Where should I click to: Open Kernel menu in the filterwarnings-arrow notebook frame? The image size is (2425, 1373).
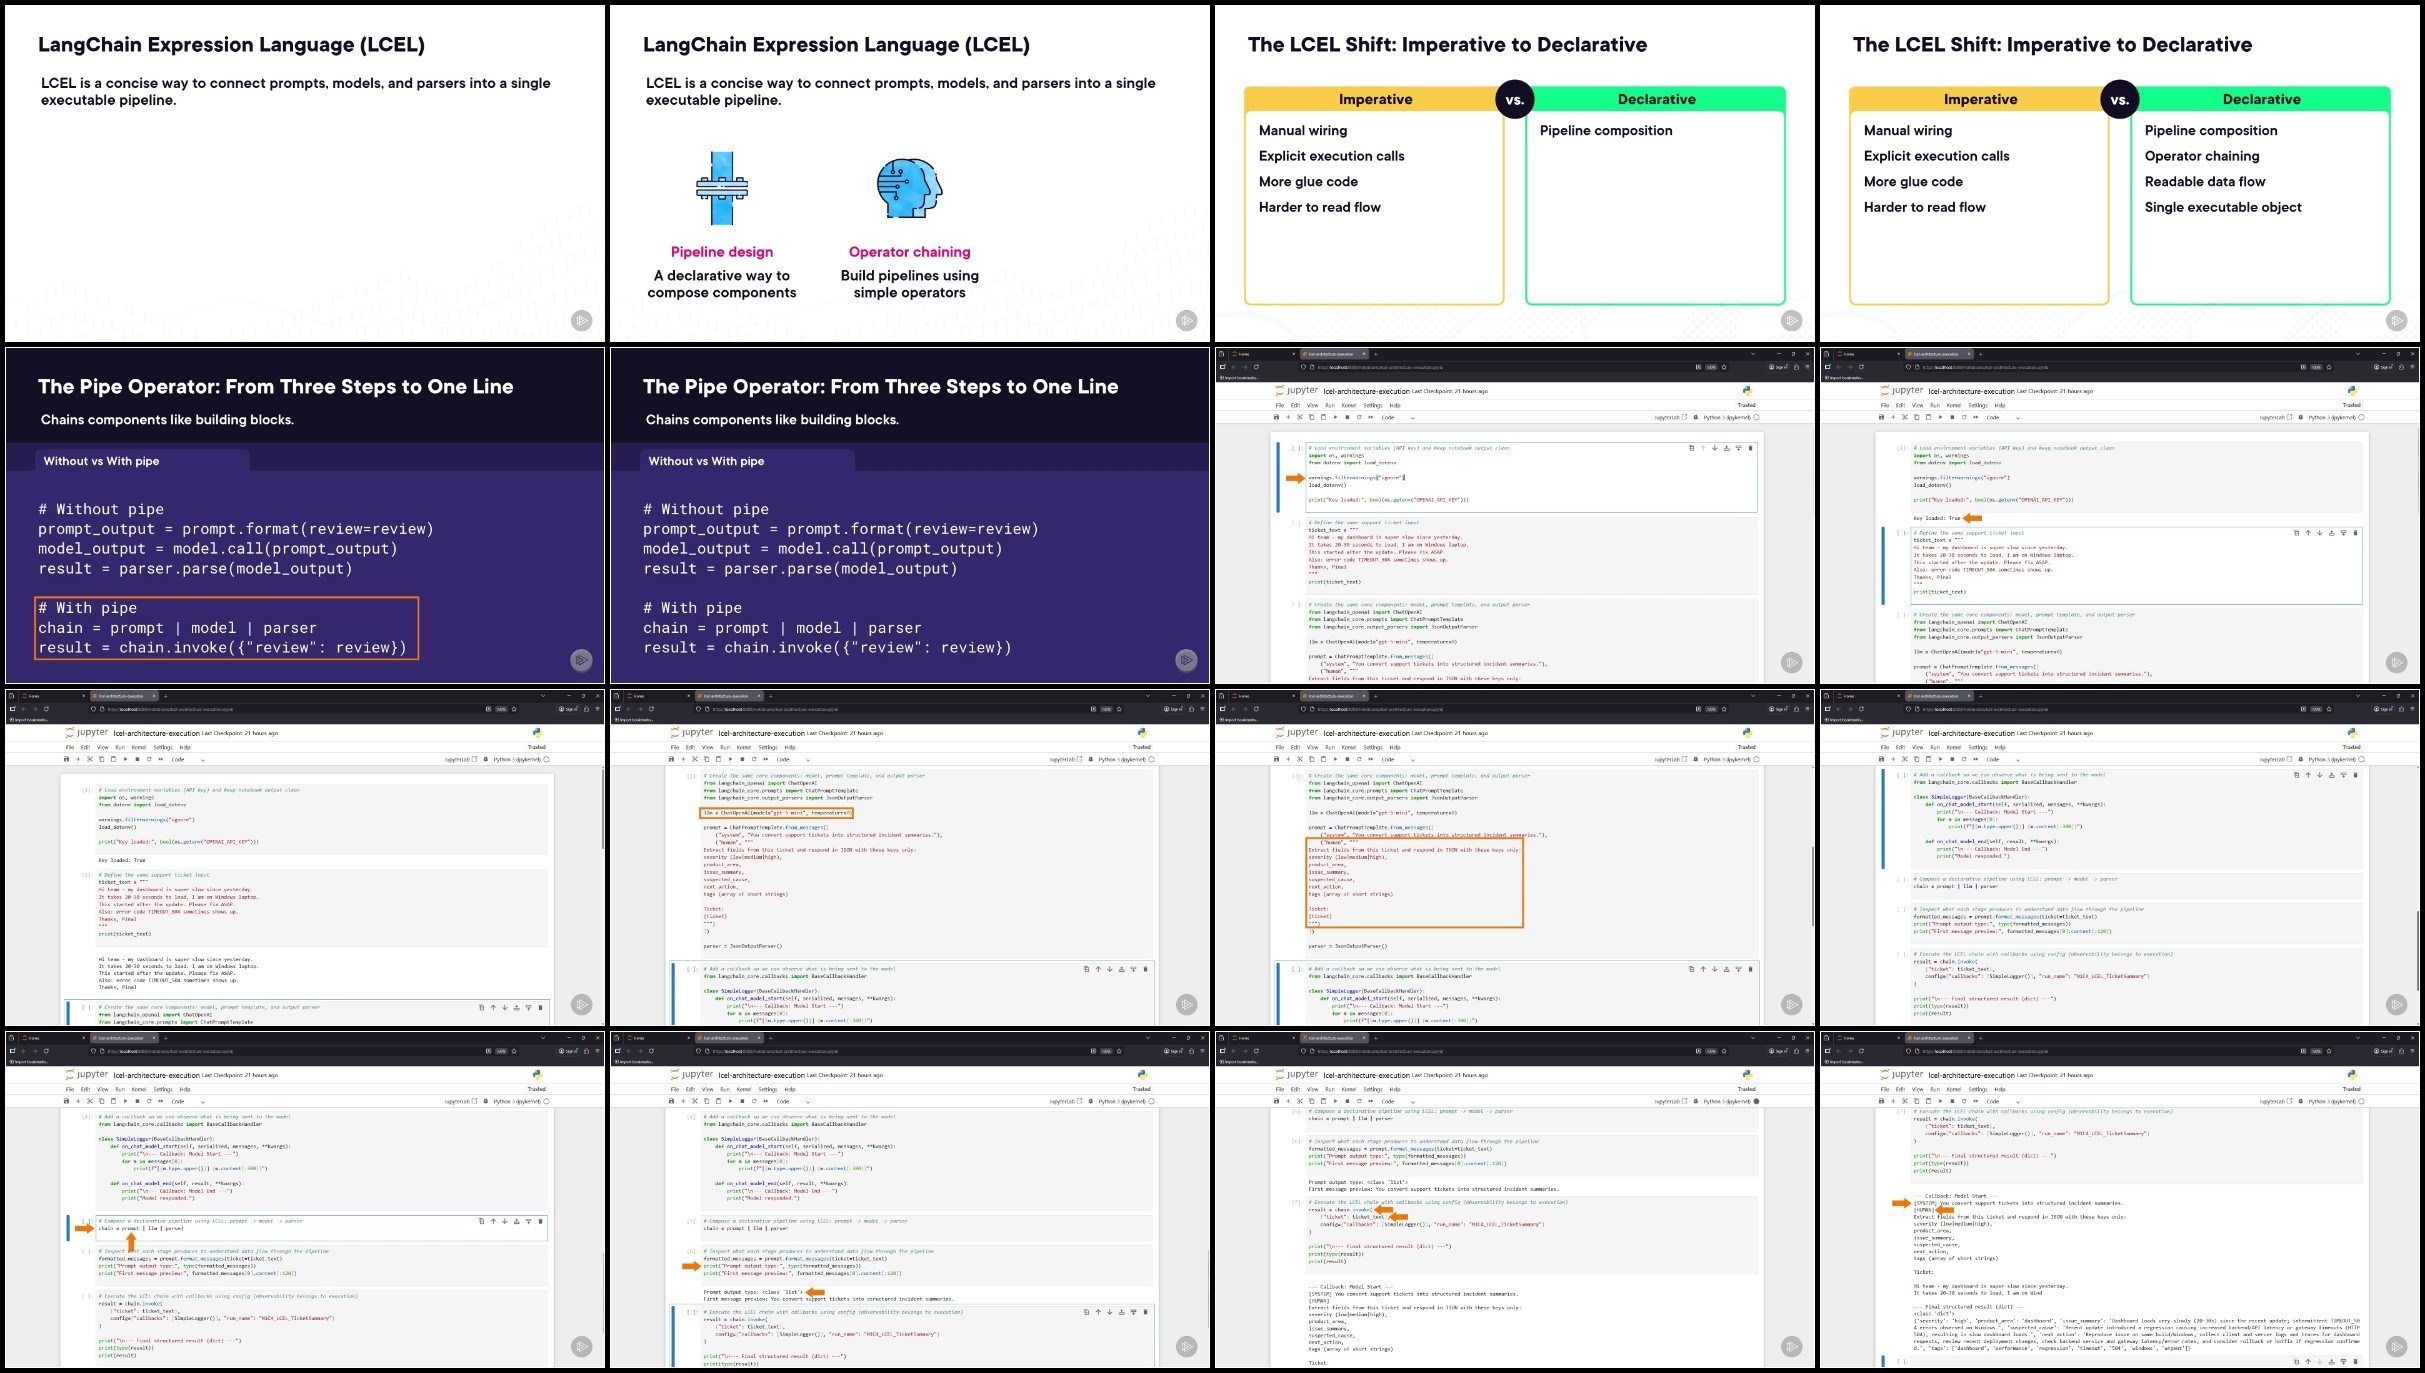1348,405
